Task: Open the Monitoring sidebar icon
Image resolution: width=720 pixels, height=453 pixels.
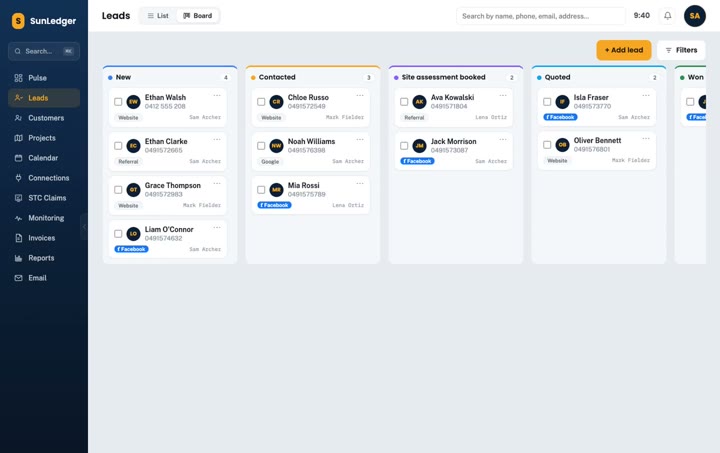Action: [18, 218]
